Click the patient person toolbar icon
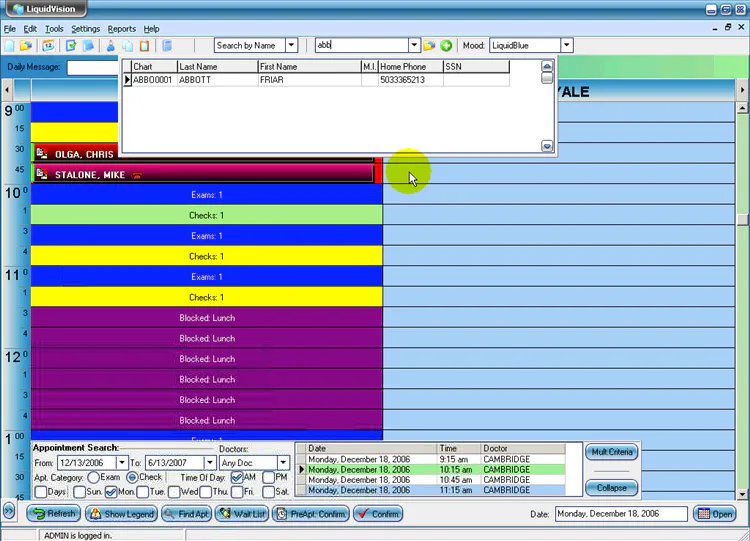The image size is (750, 541). click(x=110, y=46)
